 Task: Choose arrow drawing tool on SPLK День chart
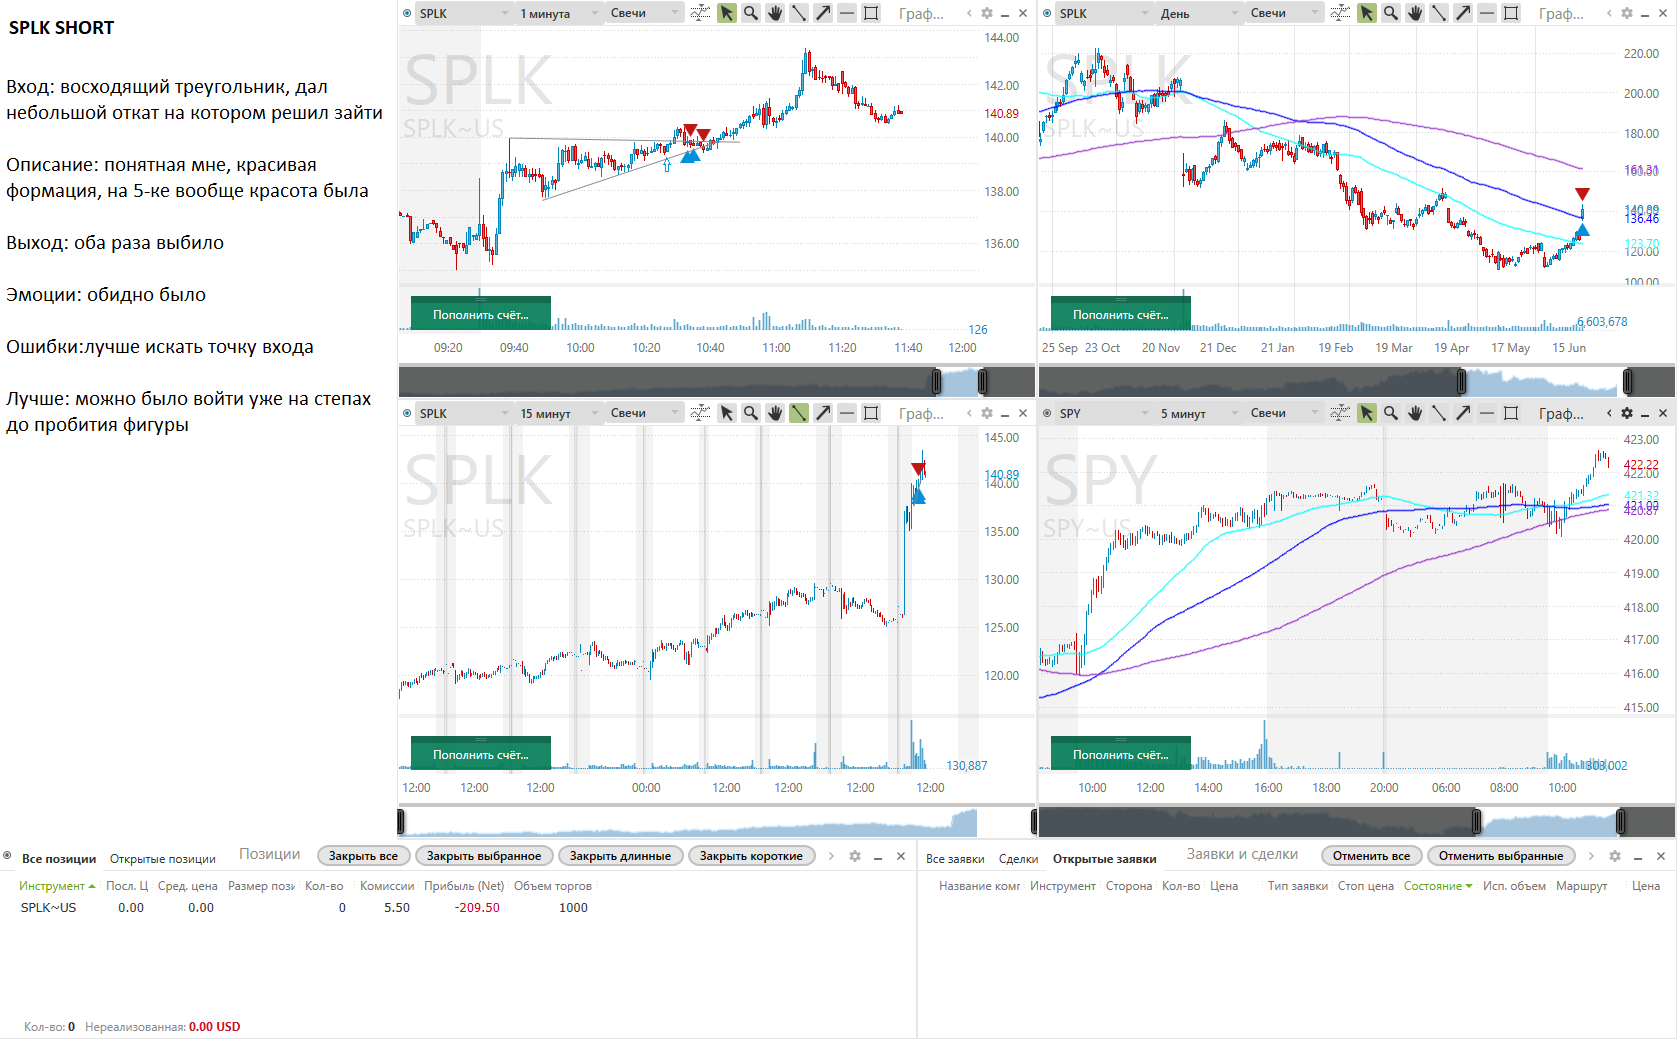1463,13
